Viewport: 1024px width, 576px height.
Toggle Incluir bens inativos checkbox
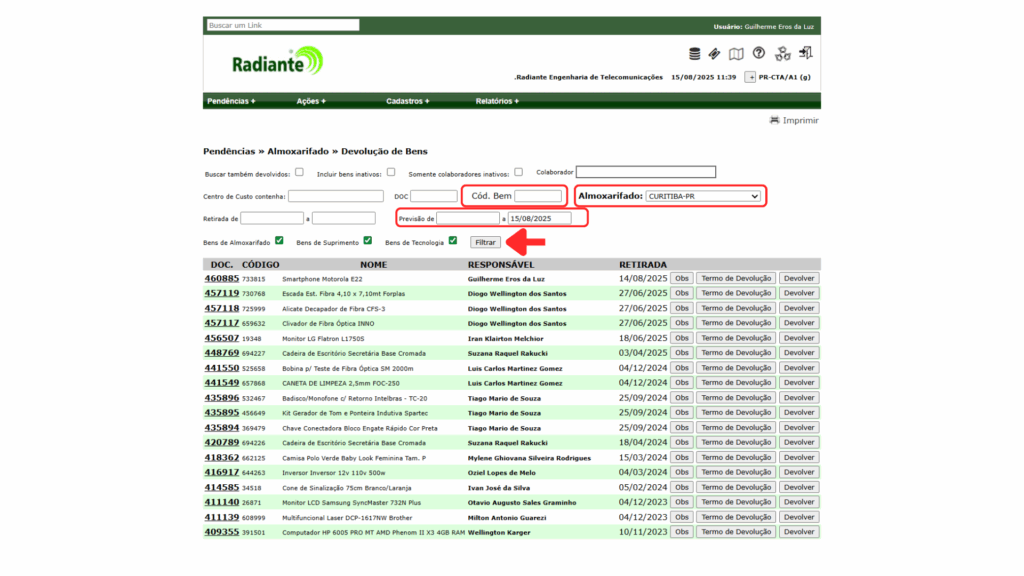point(391,172)
